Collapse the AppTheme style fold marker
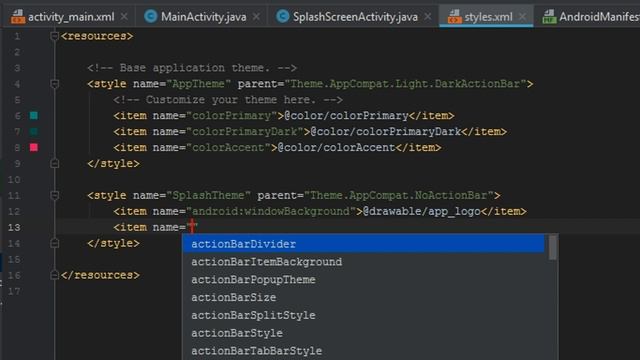Image resolution: width=640 pixels, height=360 pixels. tap(54, 84)
